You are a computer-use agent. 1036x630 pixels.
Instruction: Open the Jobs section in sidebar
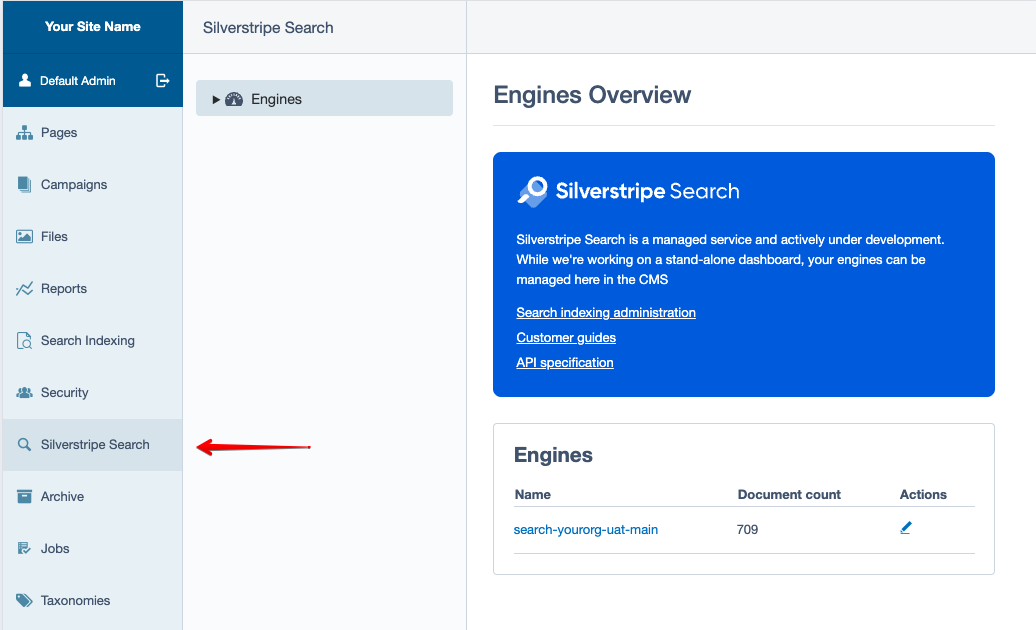click(55, 549)
